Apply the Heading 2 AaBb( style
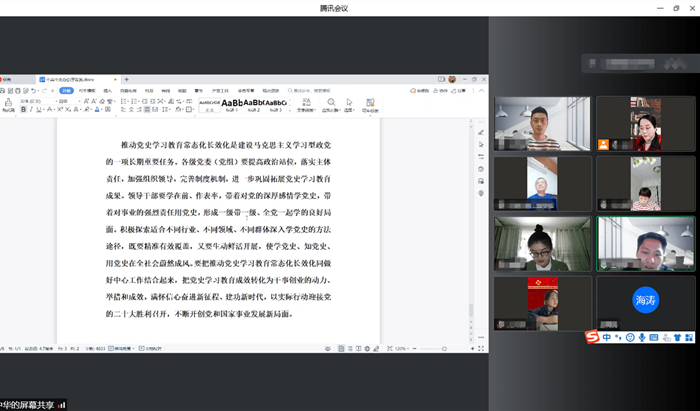The image size is (700, 411). [254, 105]
